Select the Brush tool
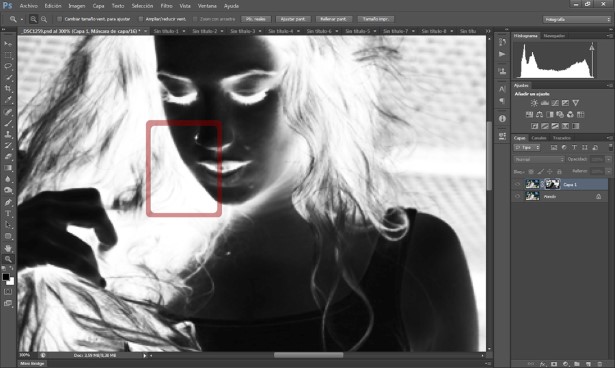This screenshot has width=615, height=368. [8, 123]
